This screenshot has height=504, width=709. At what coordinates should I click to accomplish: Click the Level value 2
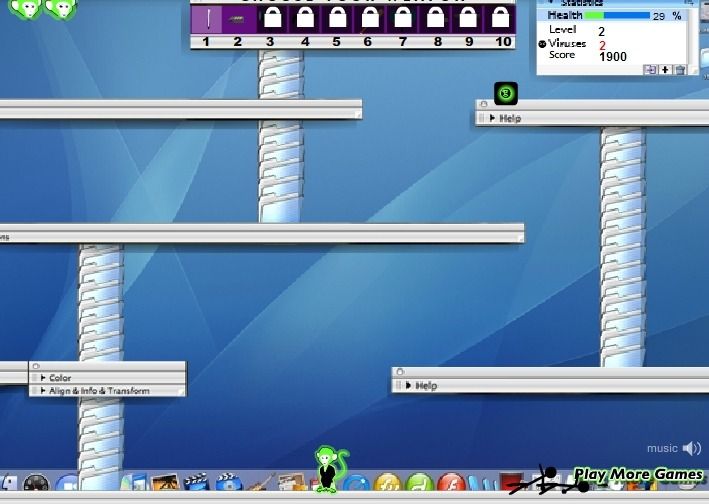click(x=601, y=32)
